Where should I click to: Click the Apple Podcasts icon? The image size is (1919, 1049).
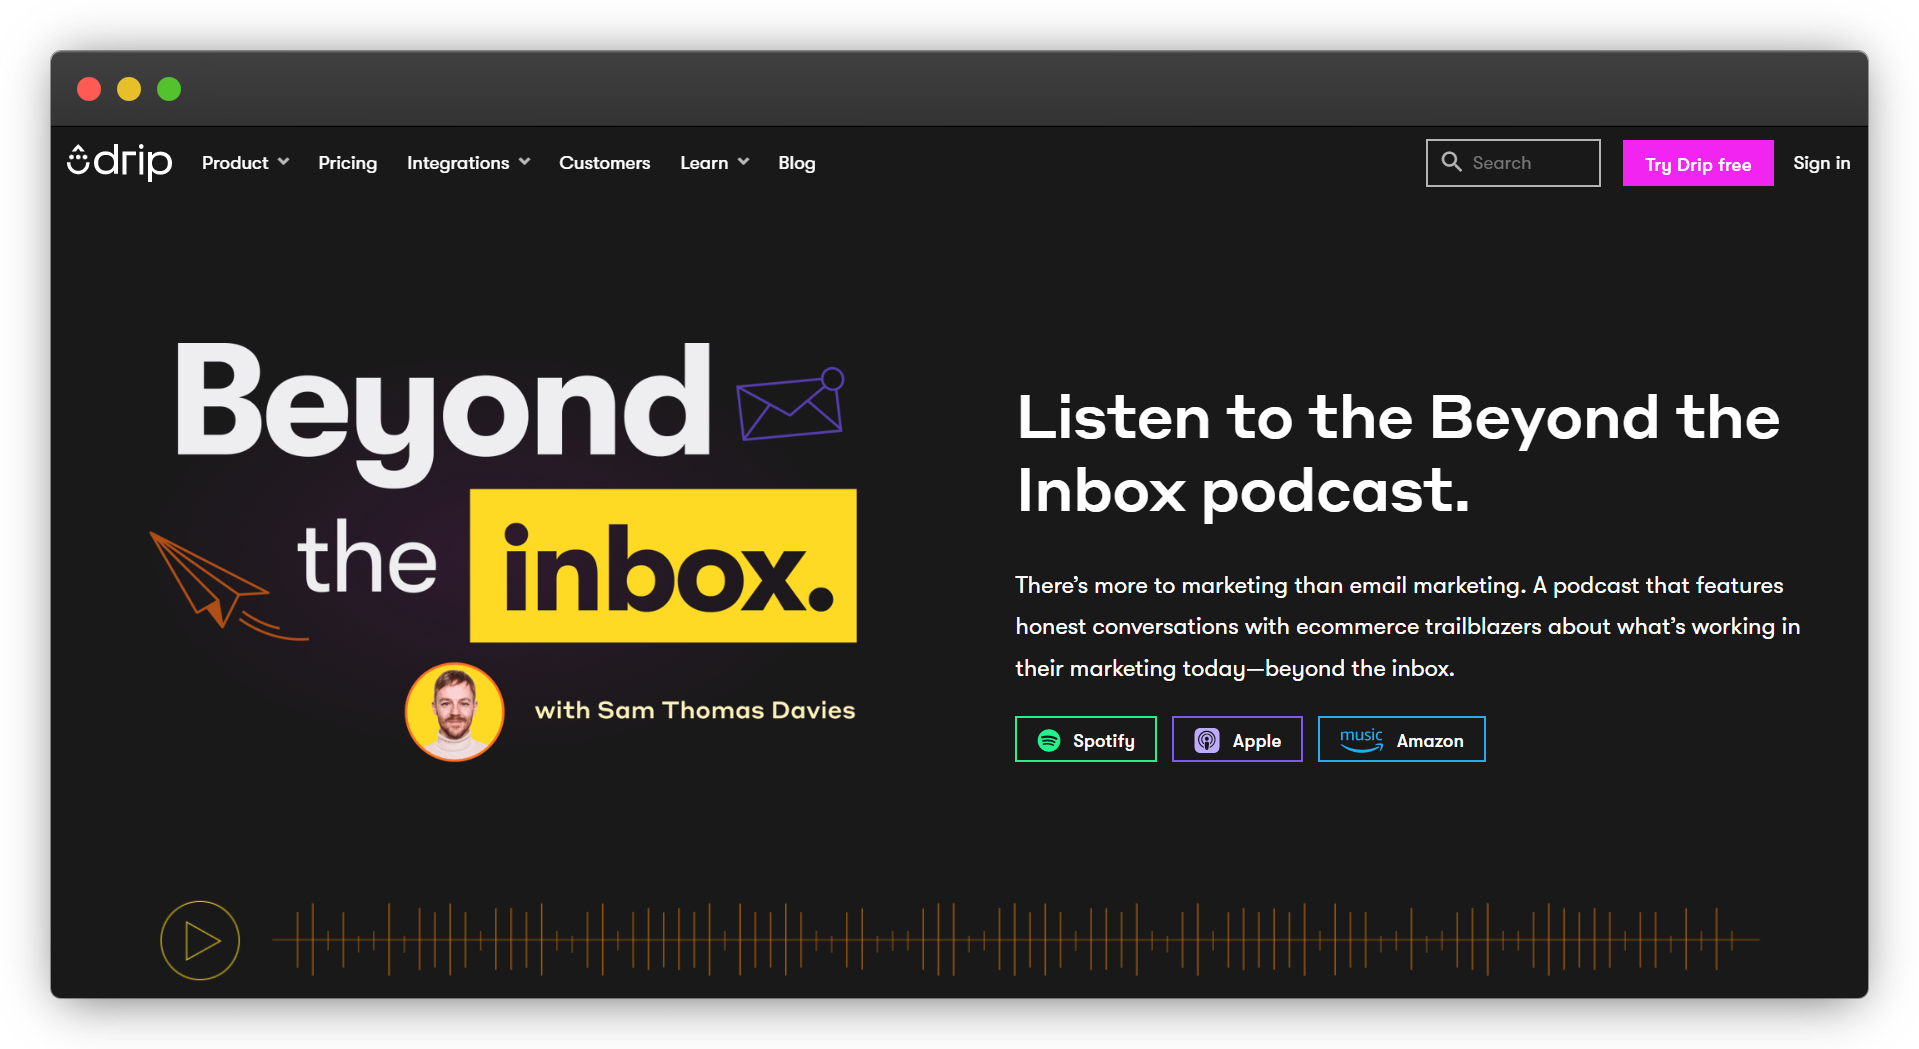pos(1207,740)
